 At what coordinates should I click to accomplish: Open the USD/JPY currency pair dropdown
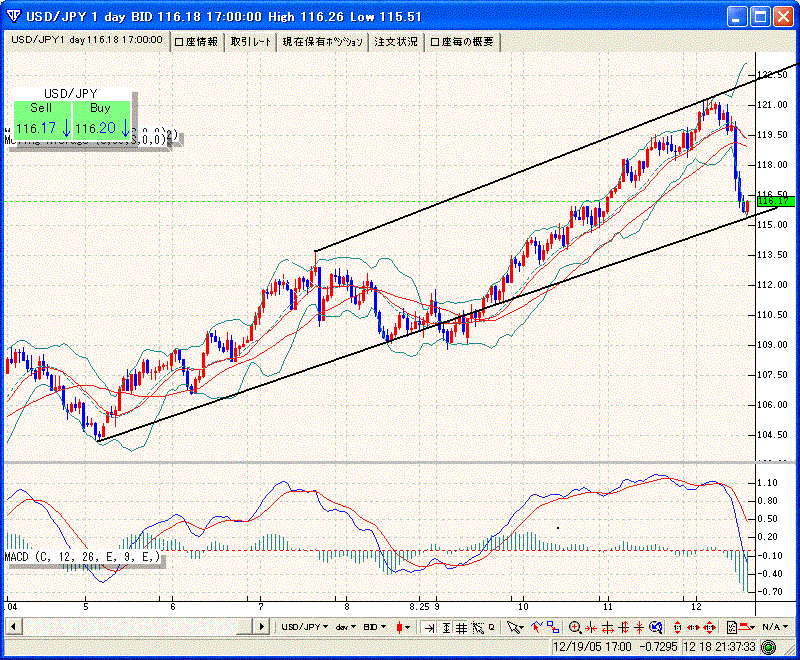[305, 627]
